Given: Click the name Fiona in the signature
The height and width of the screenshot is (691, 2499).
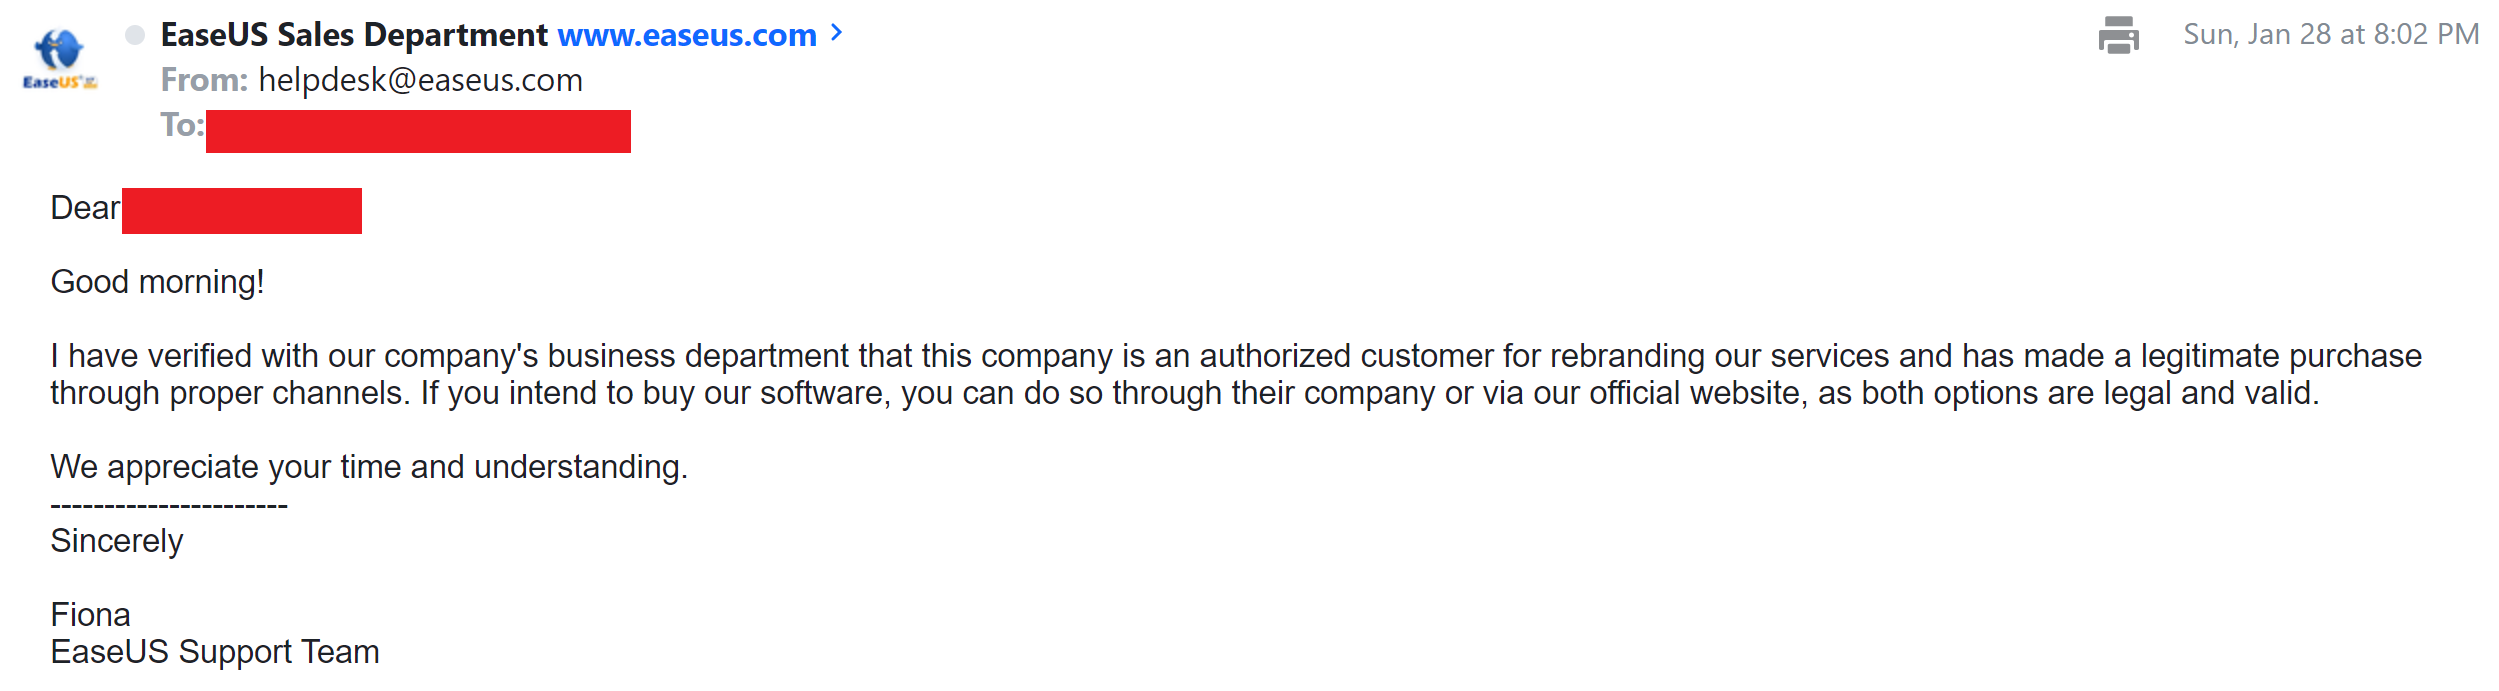Looking at the screenshot, I should [91, 615].
